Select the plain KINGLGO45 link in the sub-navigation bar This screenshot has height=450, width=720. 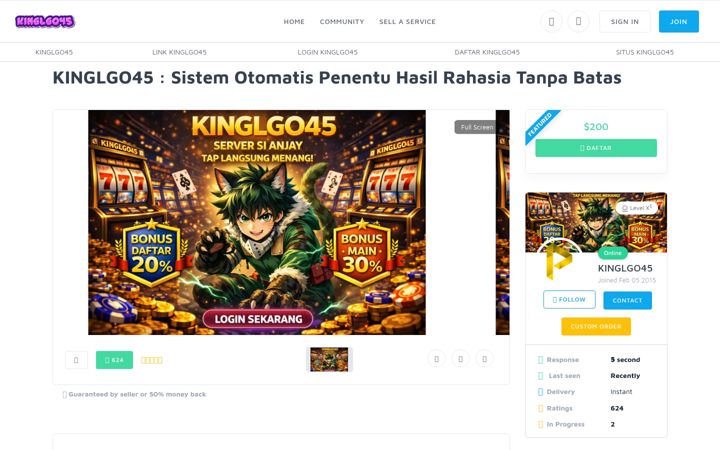pos(54,52)
